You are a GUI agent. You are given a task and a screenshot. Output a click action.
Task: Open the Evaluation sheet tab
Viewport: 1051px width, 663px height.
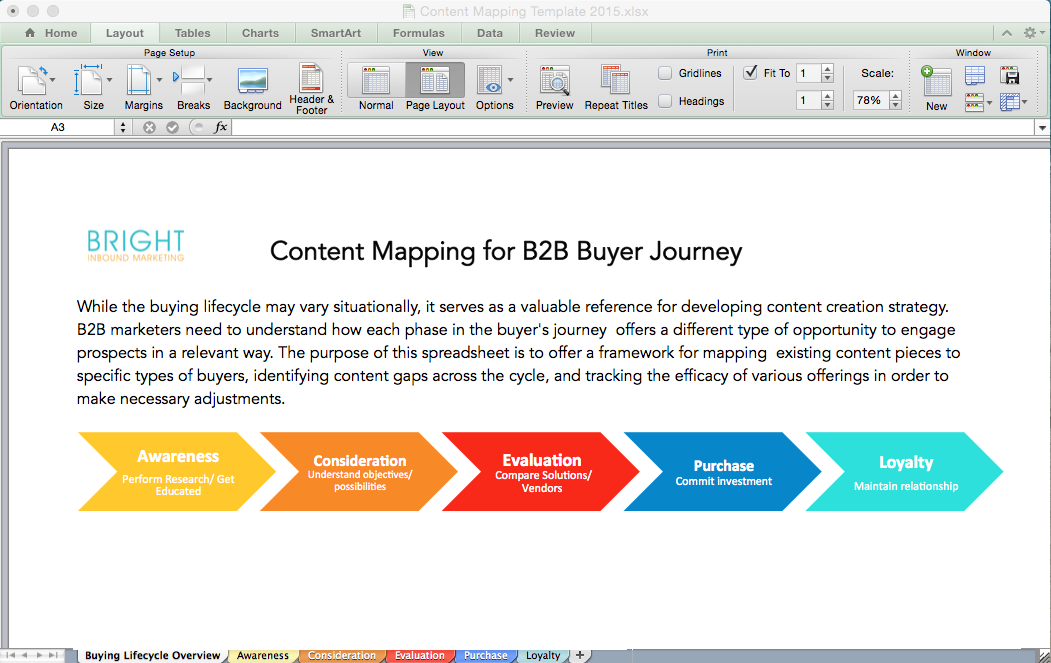(x=420, y=655)
